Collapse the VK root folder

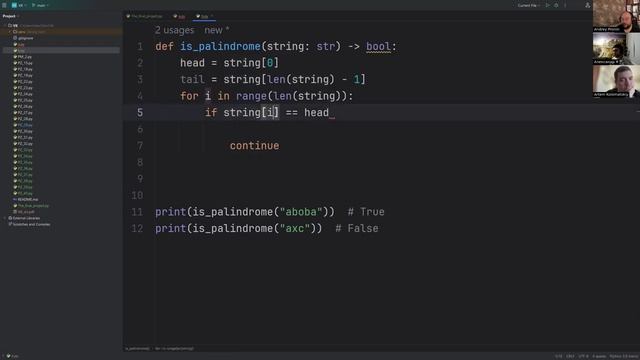coord(6,25)
